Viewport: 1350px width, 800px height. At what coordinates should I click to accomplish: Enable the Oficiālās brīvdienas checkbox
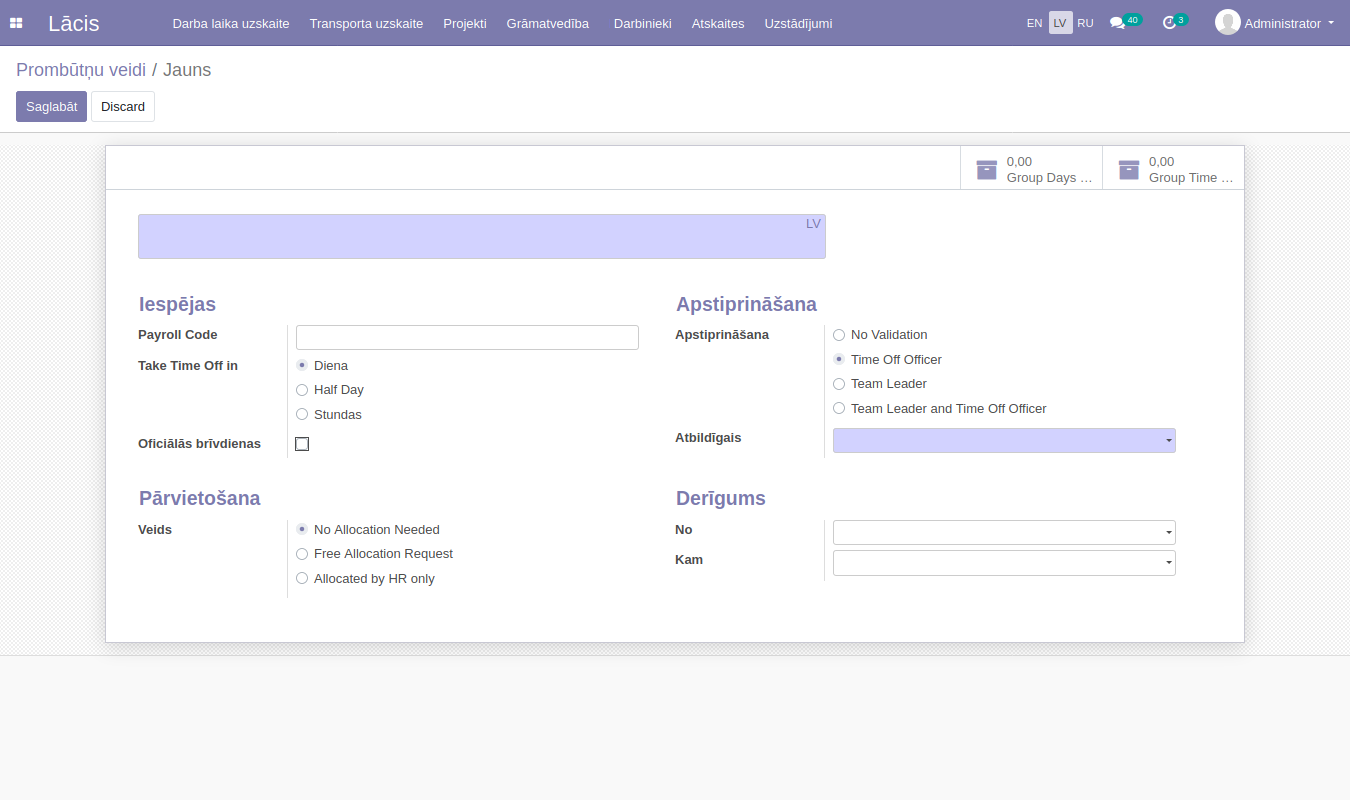(302, 444)
